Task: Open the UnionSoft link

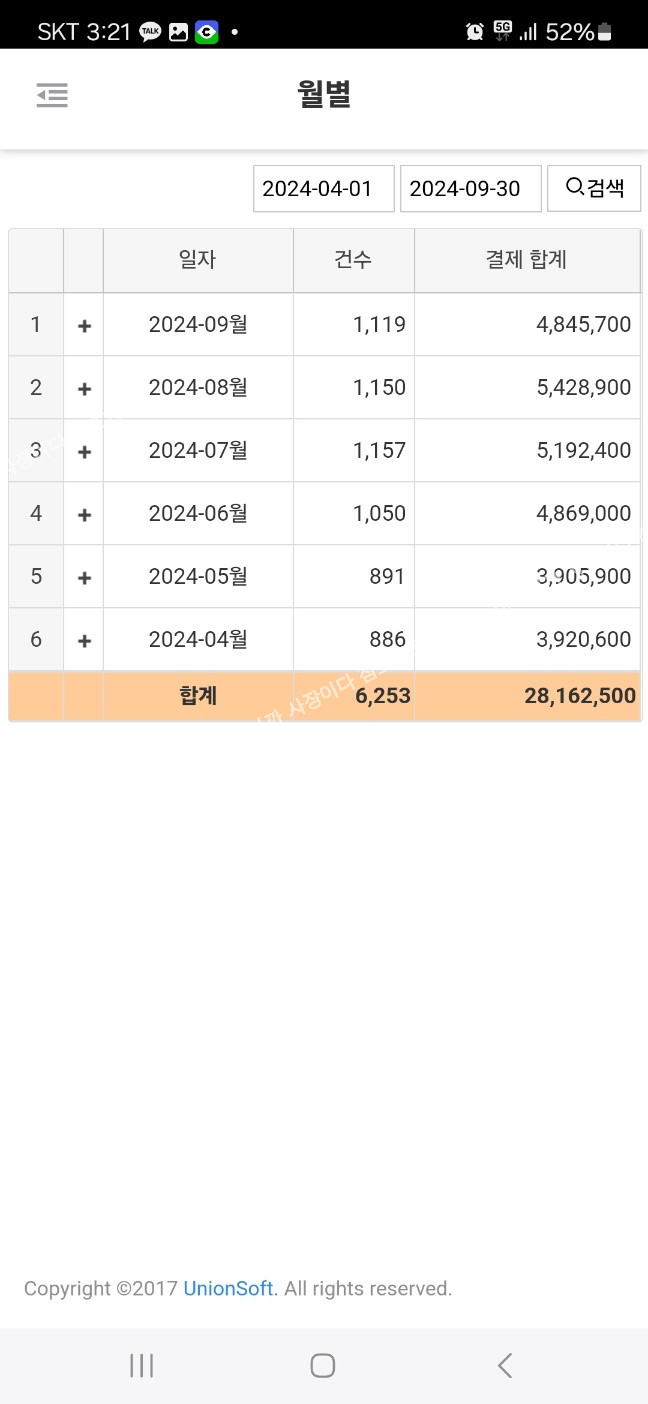Action: coord(228,1288)
